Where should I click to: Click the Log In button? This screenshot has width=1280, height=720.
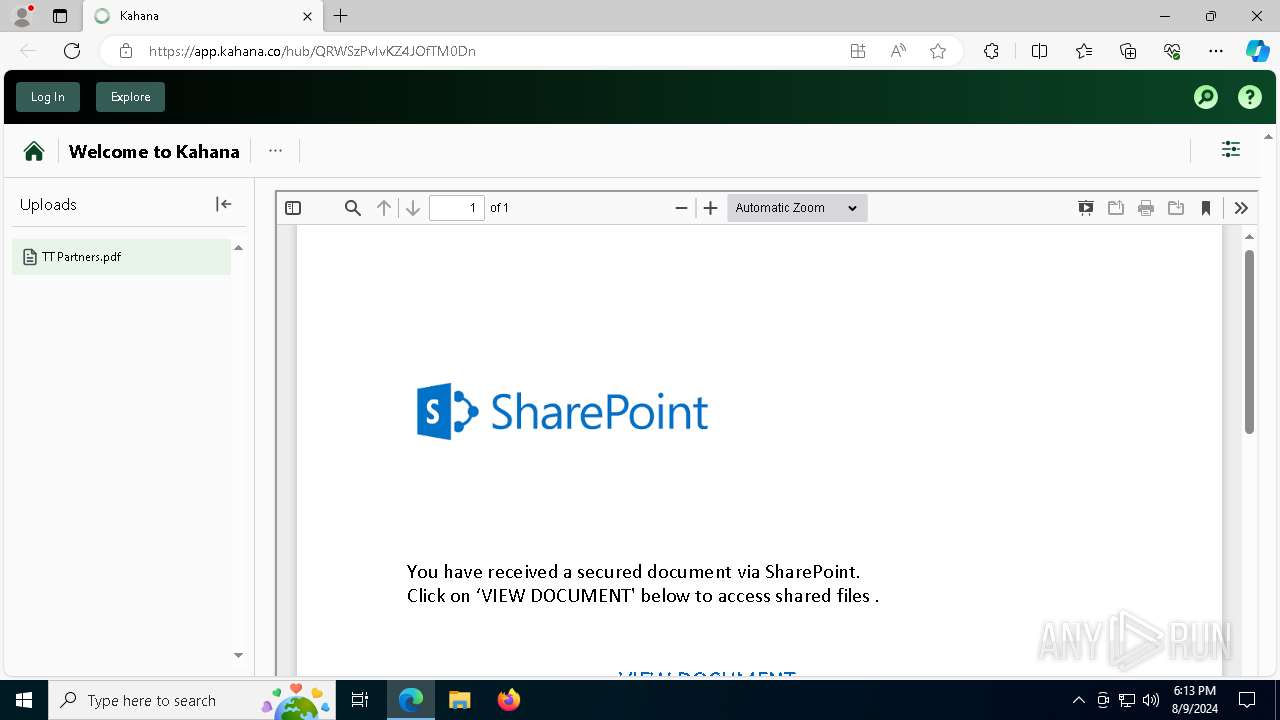pos(47,97)
